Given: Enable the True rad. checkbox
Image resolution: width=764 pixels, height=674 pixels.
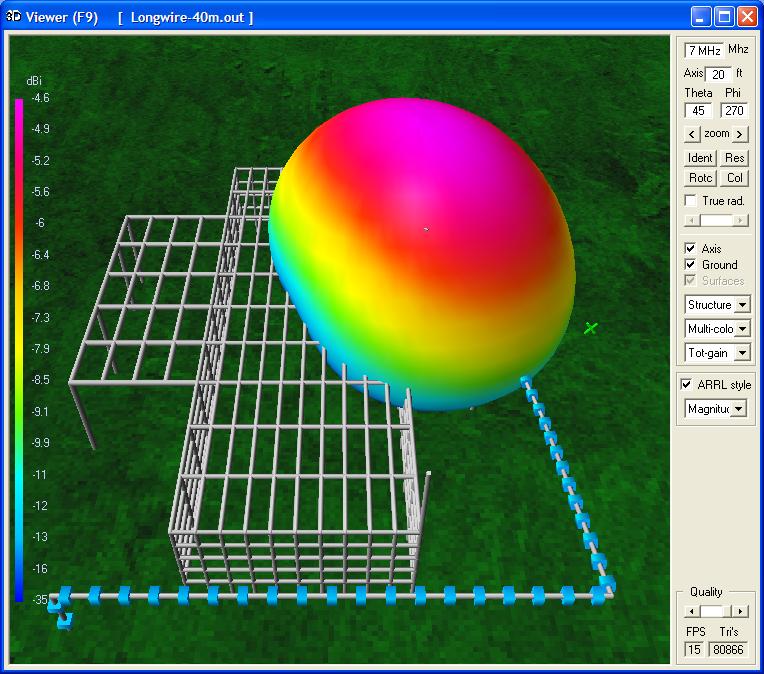Looking at the screenshot, I should tap(690, 201).
